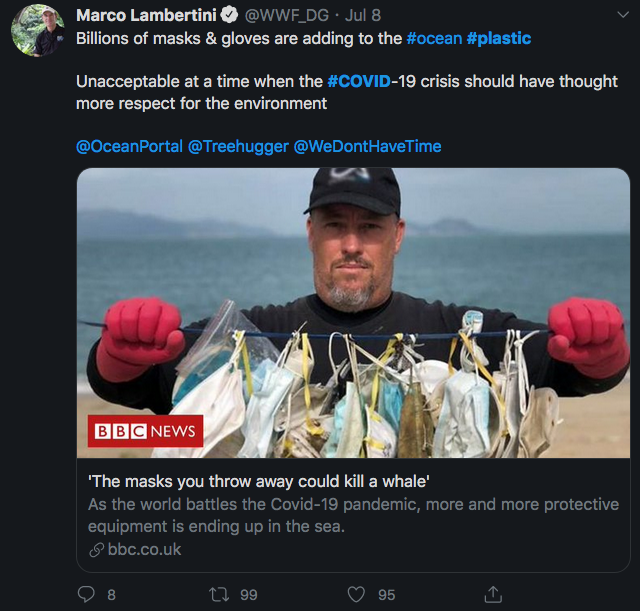The width and height of the screenshot is (640, 611).
Task: Open the @WeDontHaveTime mention
Action: (x=367, y=146)
